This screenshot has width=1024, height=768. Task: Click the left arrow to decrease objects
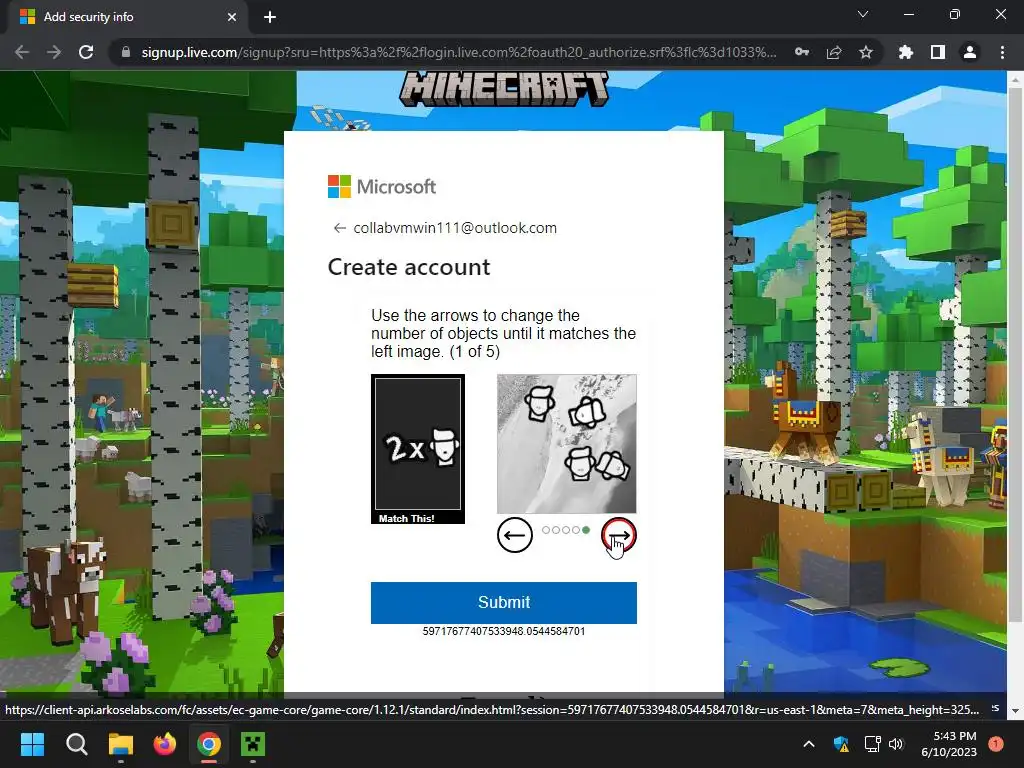[x=515, y=536]
